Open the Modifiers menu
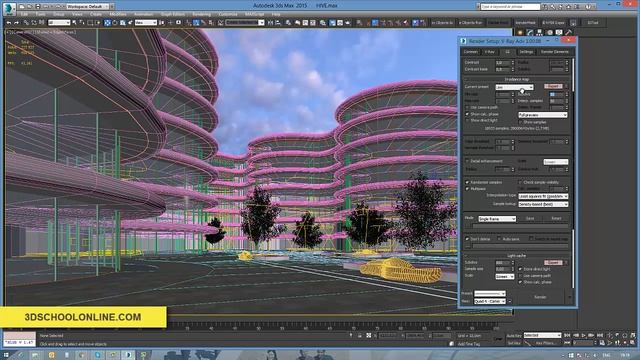 tap(118, 14)
